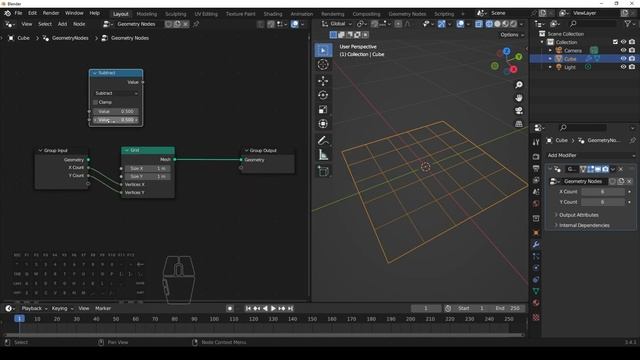Open the Add Modifier dropdown
Screen dimensions: 640x360
click(591, 156)
